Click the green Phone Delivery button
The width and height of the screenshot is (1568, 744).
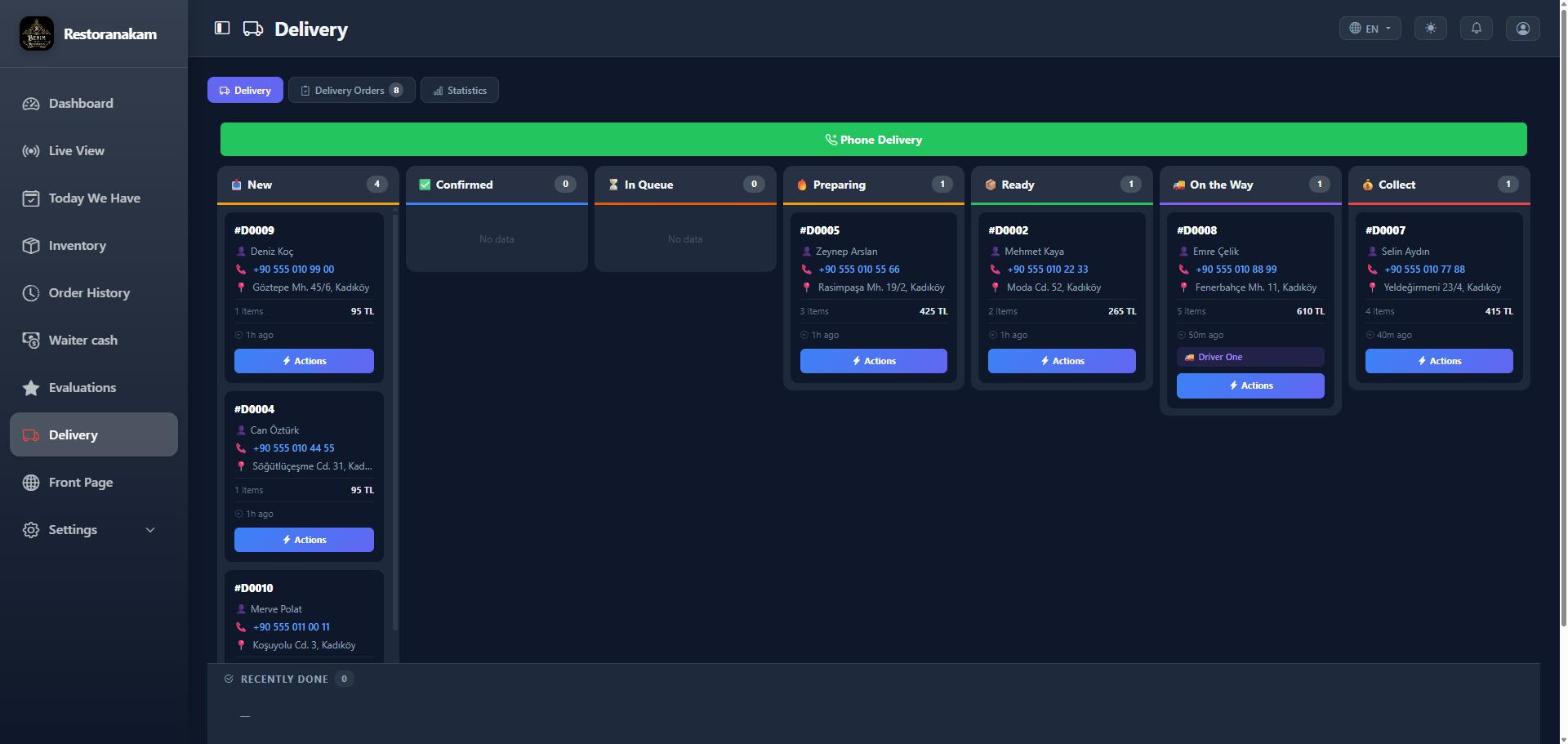[x=873, y=140]
